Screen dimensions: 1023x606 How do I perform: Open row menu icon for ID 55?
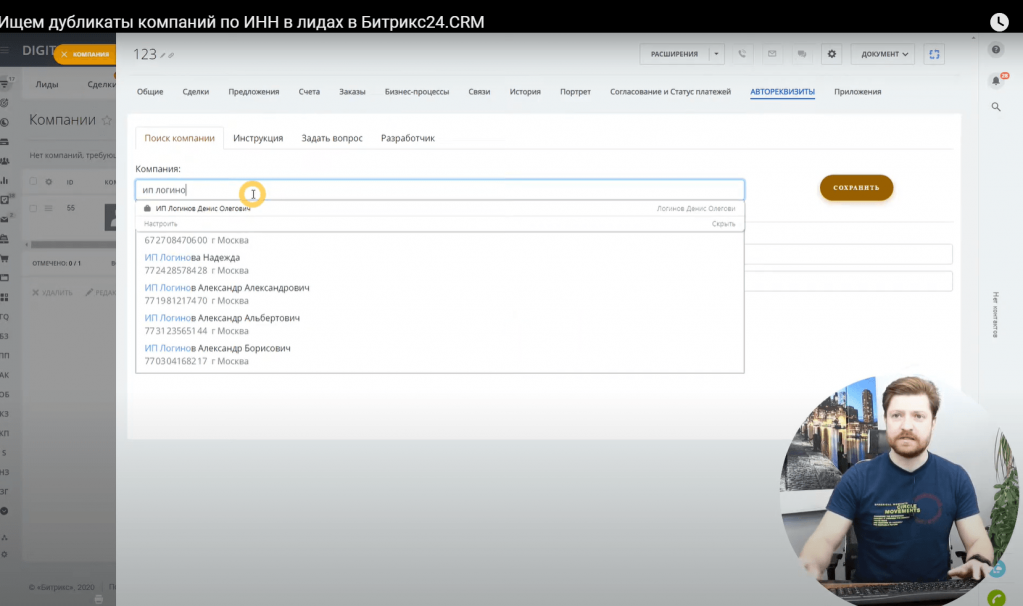48,209
